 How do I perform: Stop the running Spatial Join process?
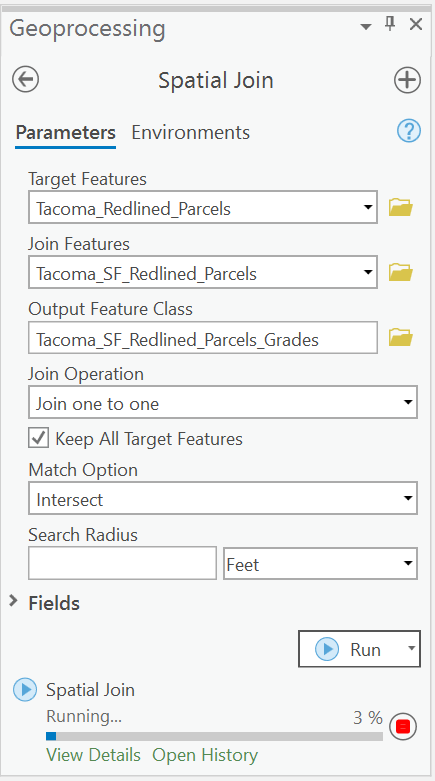[403, 727]
